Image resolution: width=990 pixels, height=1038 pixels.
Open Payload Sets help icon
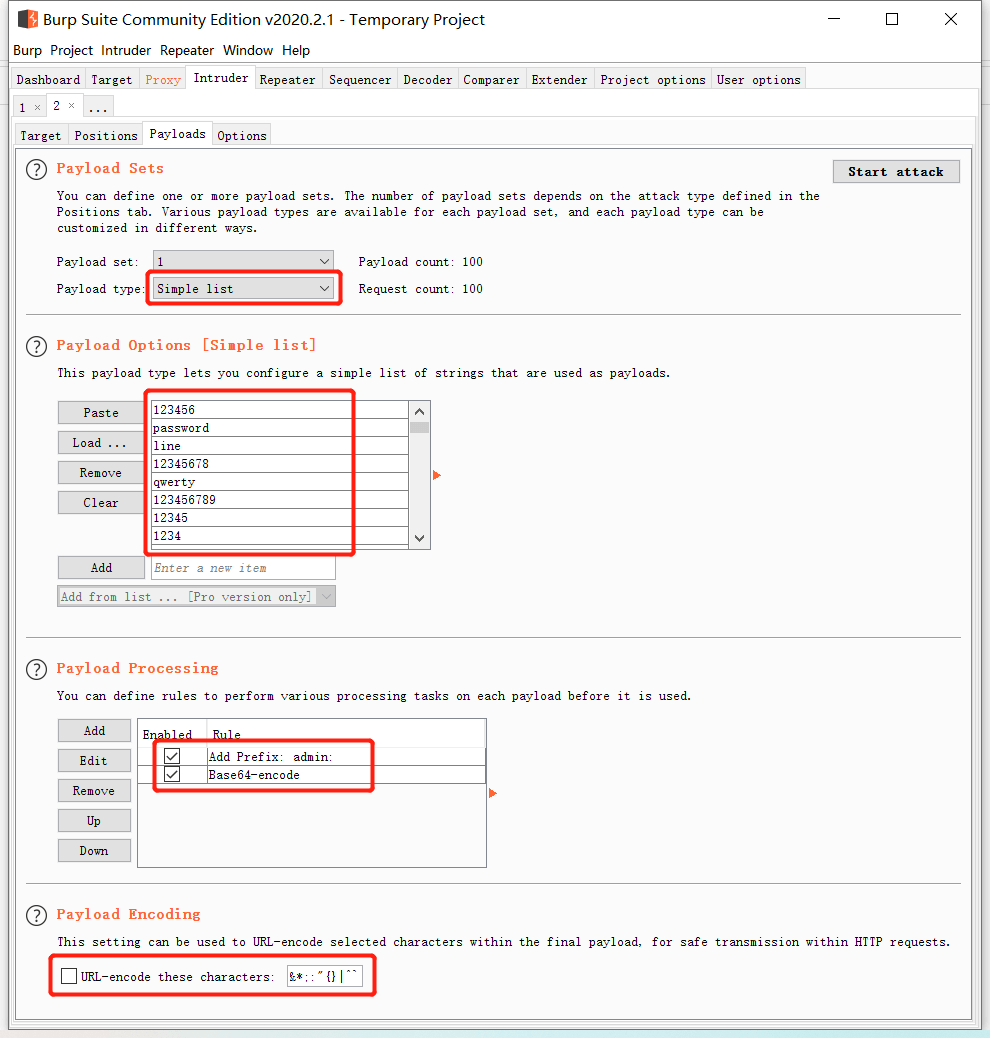[x=36, y=169]
